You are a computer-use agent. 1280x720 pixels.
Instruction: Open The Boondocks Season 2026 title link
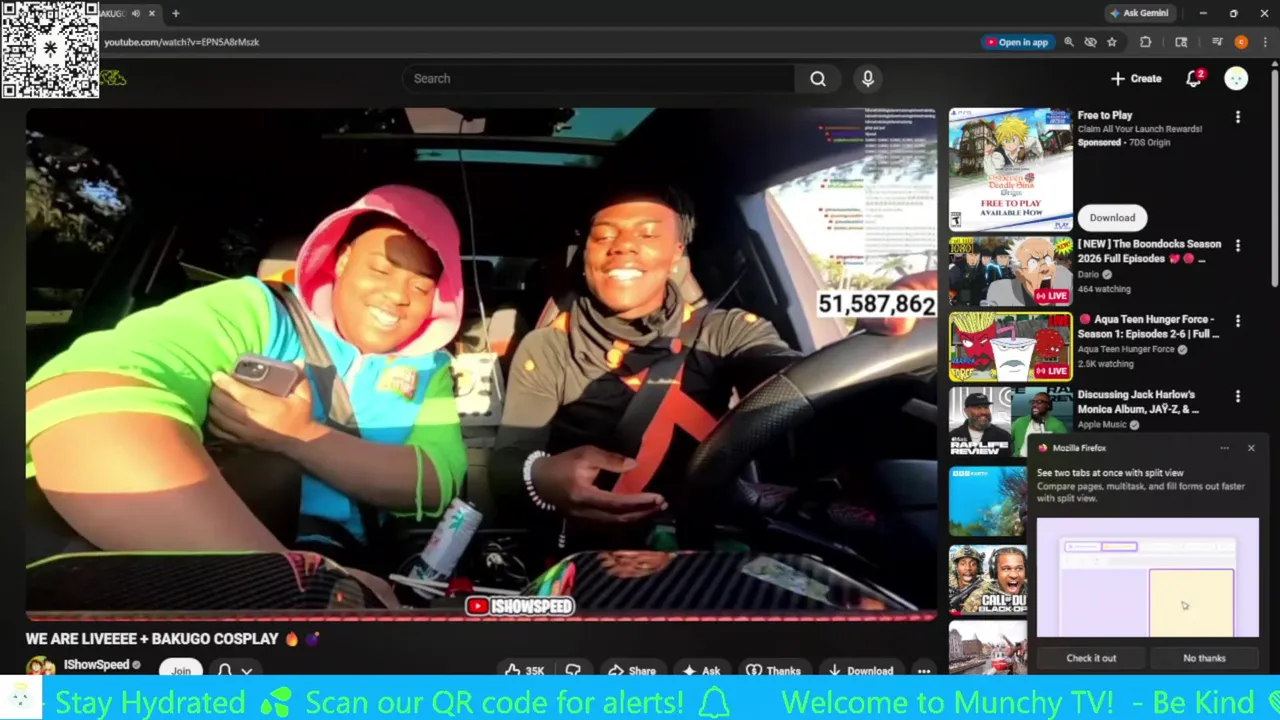(x=1149, y=251)
